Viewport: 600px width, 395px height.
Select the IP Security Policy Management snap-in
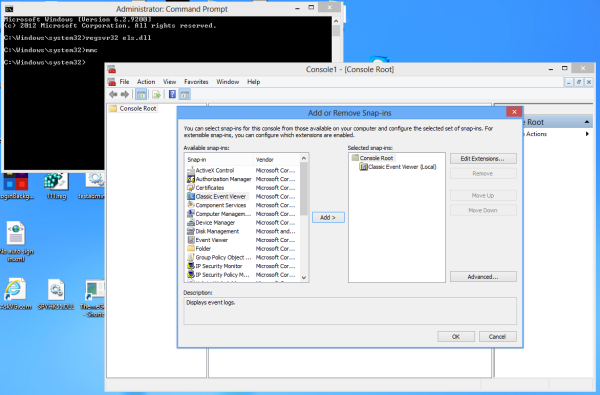click(218, 275)
